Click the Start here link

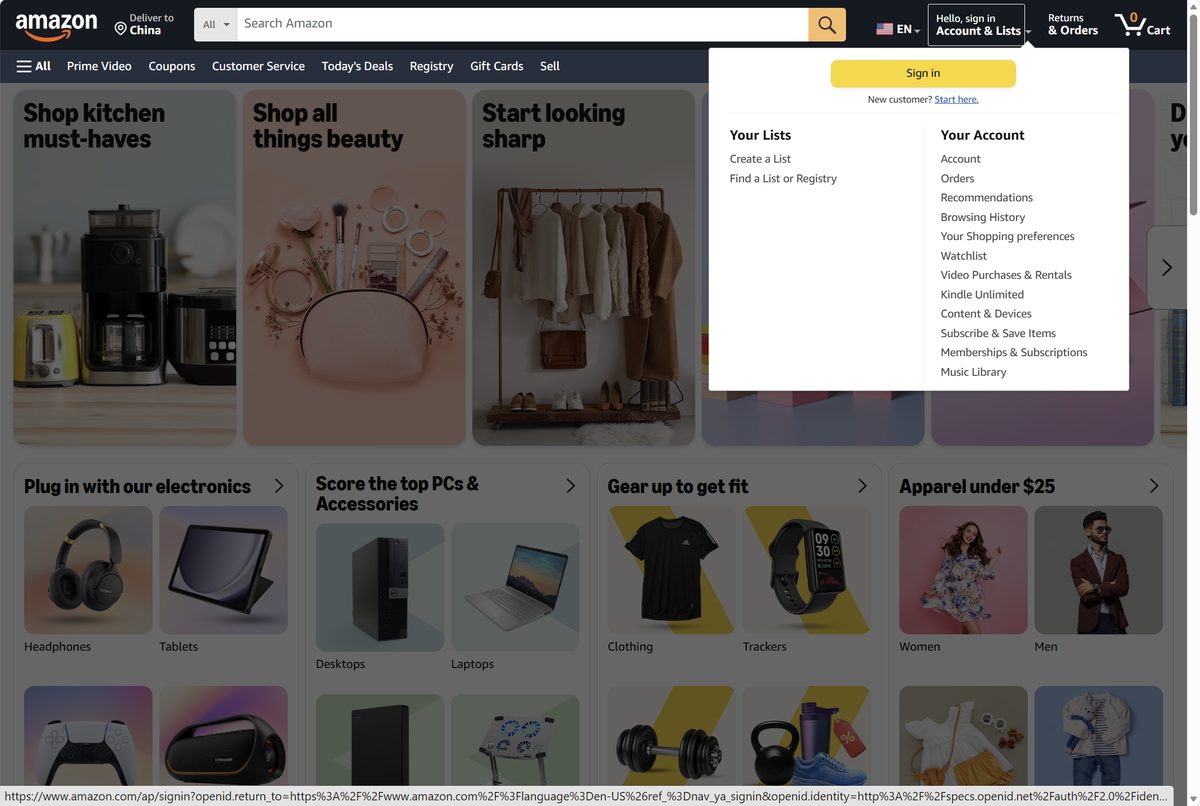[956, 100]
